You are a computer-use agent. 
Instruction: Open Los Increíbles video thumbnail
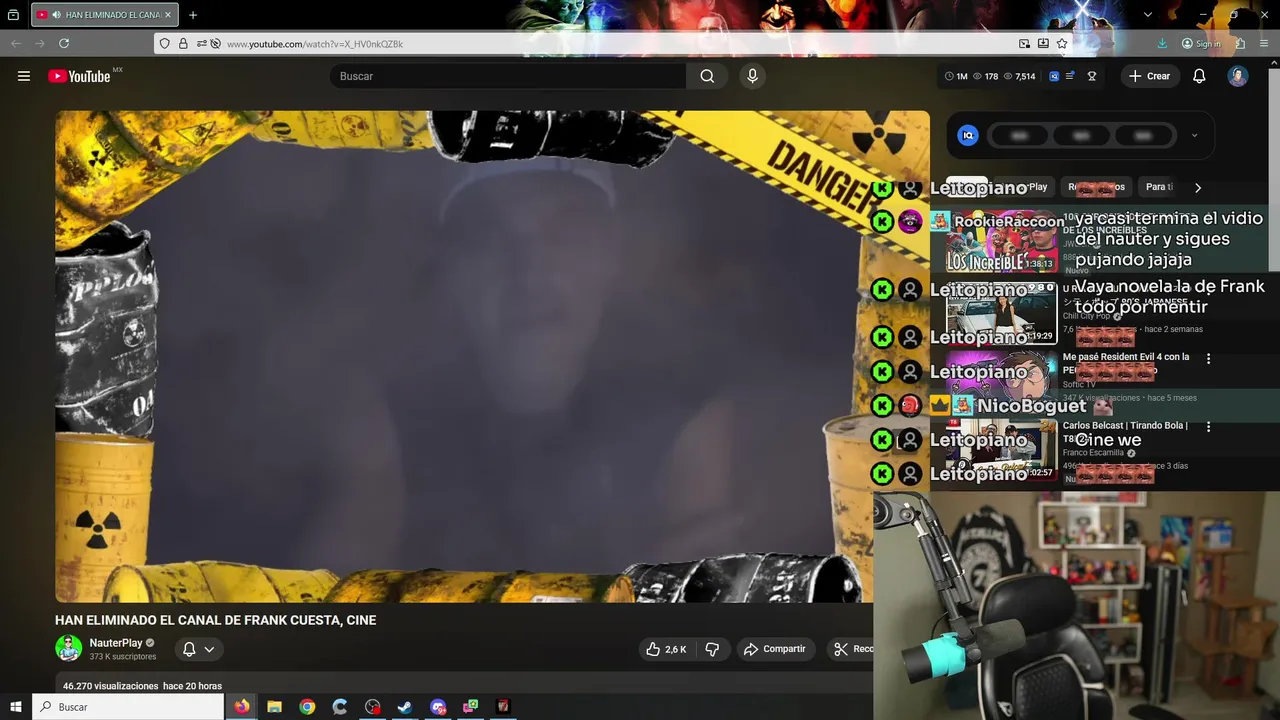click(1001, 242)
